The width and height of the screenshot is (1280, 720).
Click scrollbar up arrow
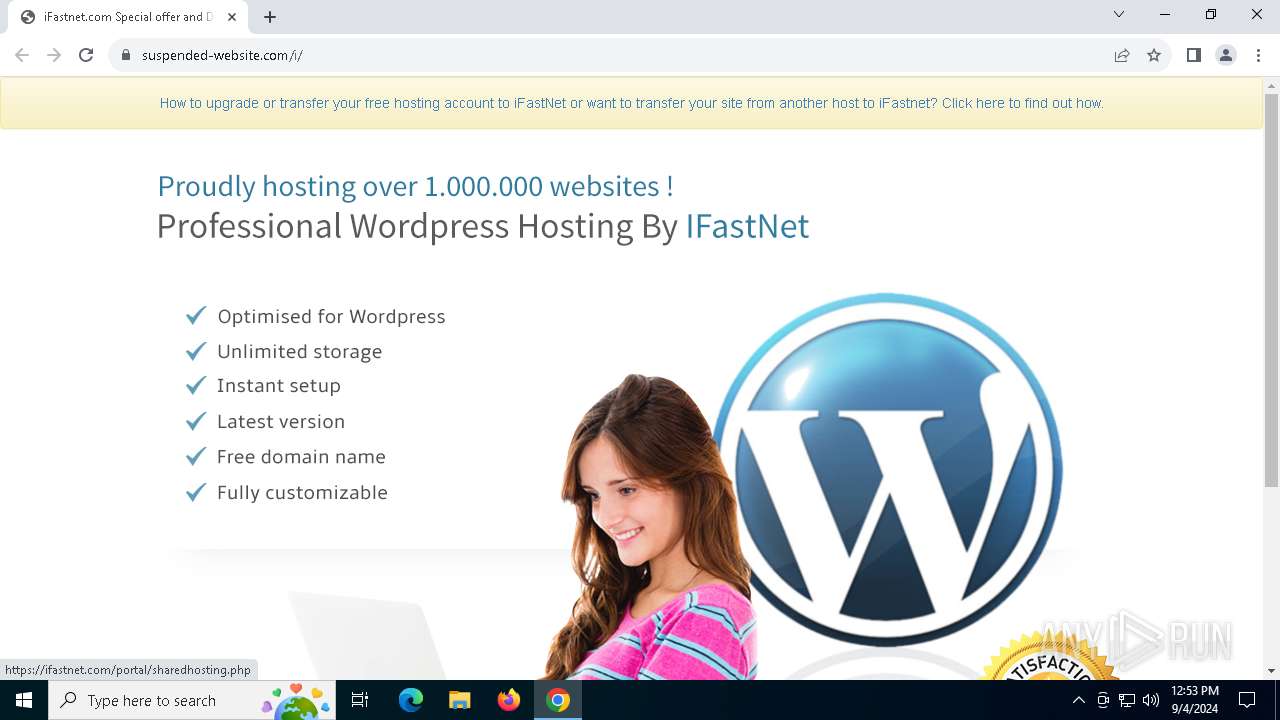pyautogui.click(x=1271, y=86)
